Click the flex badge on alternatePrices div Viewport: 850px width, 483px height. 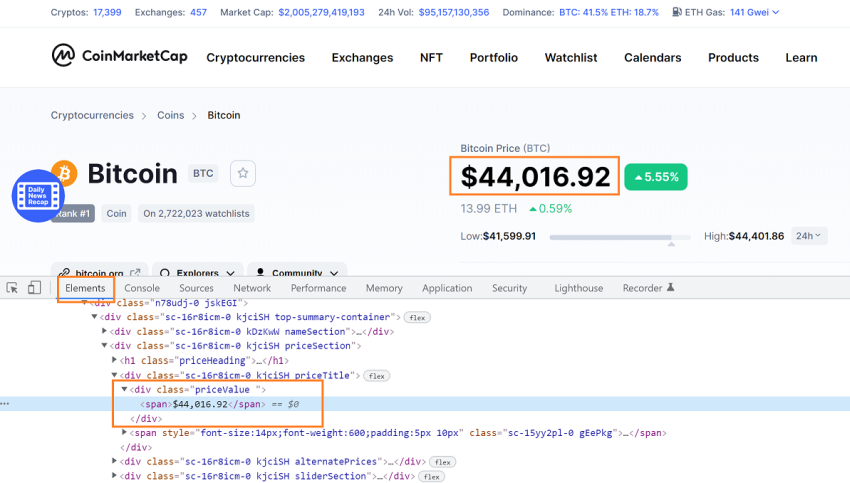443,462
